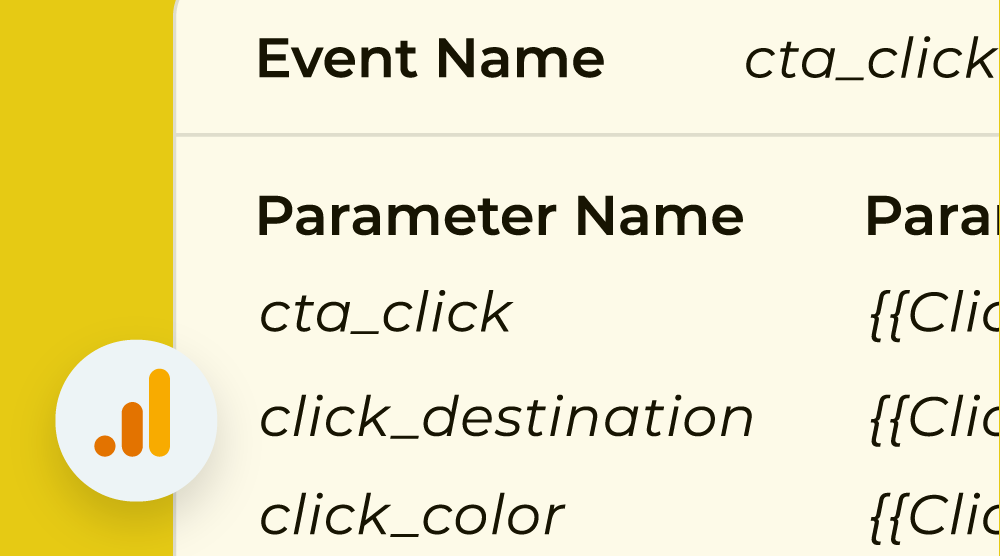Click the card's rounded top-left corner

point(182,8)
